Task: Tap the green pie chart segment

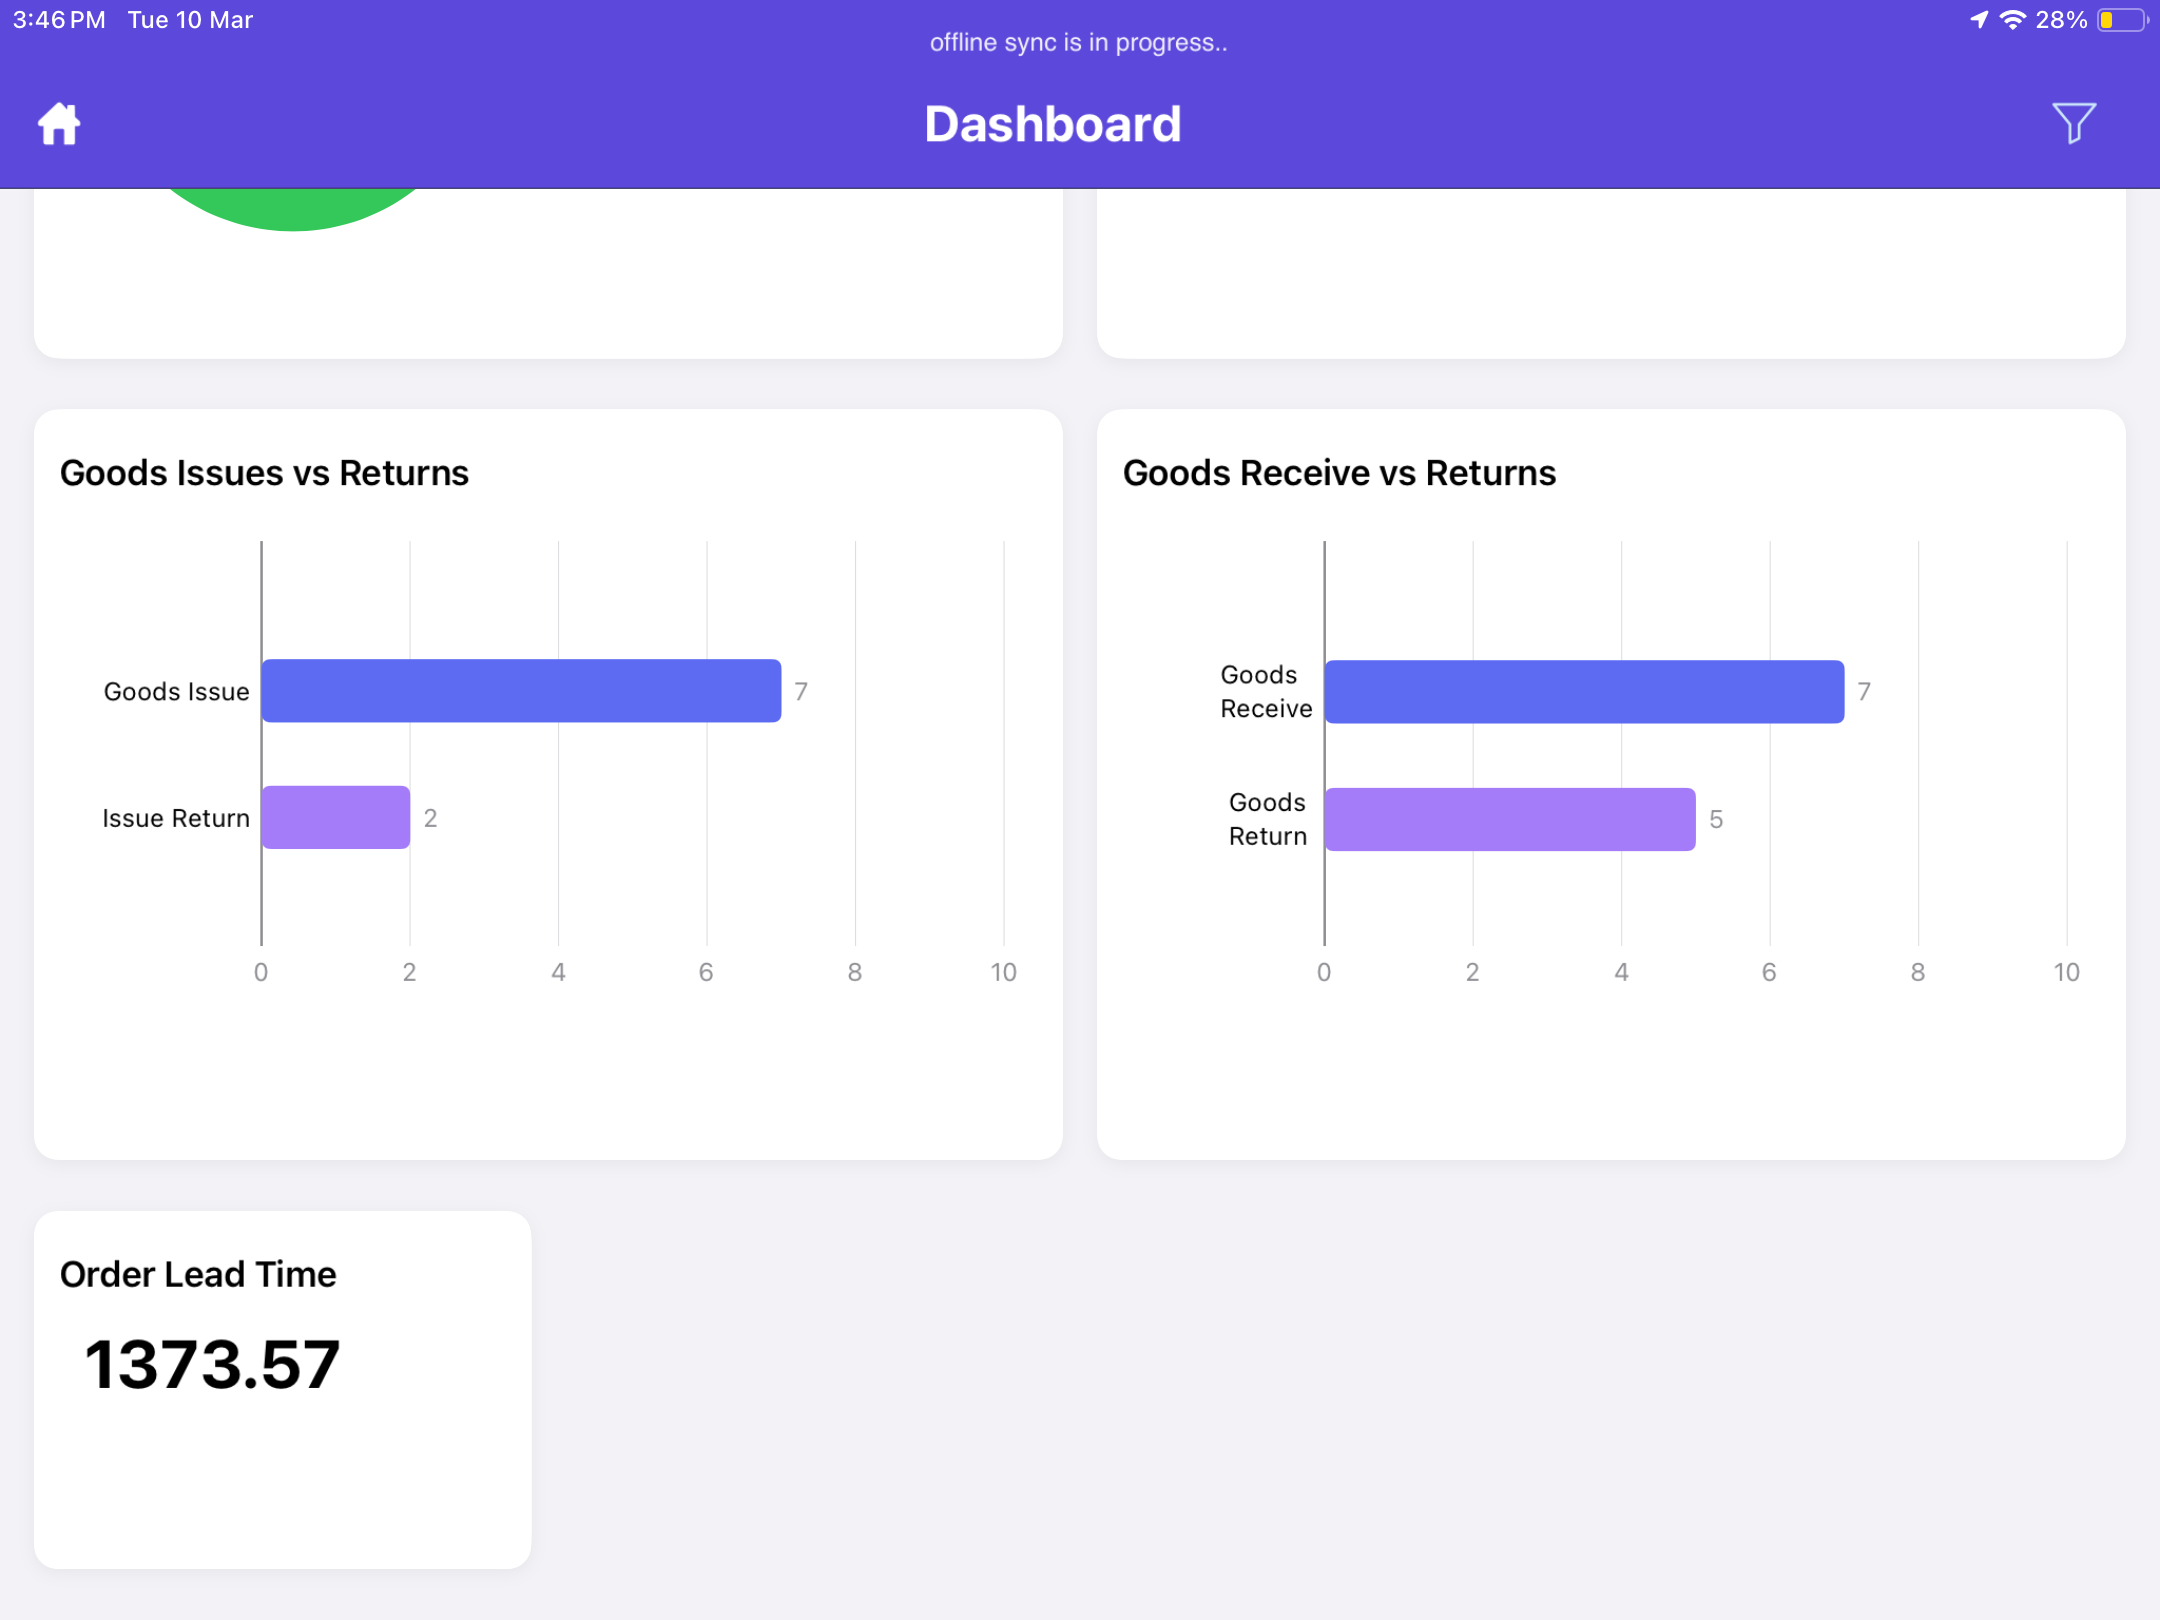Action: pos(293,208)
